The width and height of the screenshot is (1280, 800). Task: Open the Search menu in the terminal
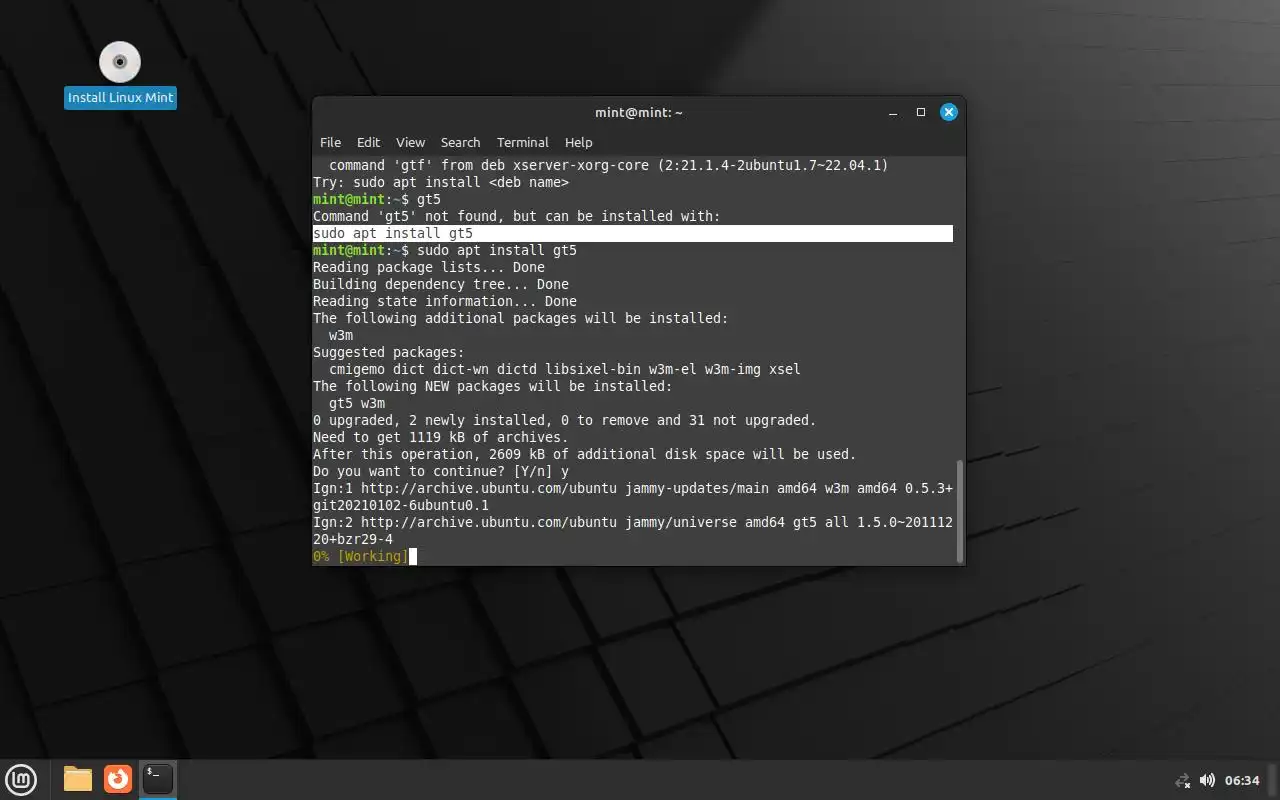[460, 142]
